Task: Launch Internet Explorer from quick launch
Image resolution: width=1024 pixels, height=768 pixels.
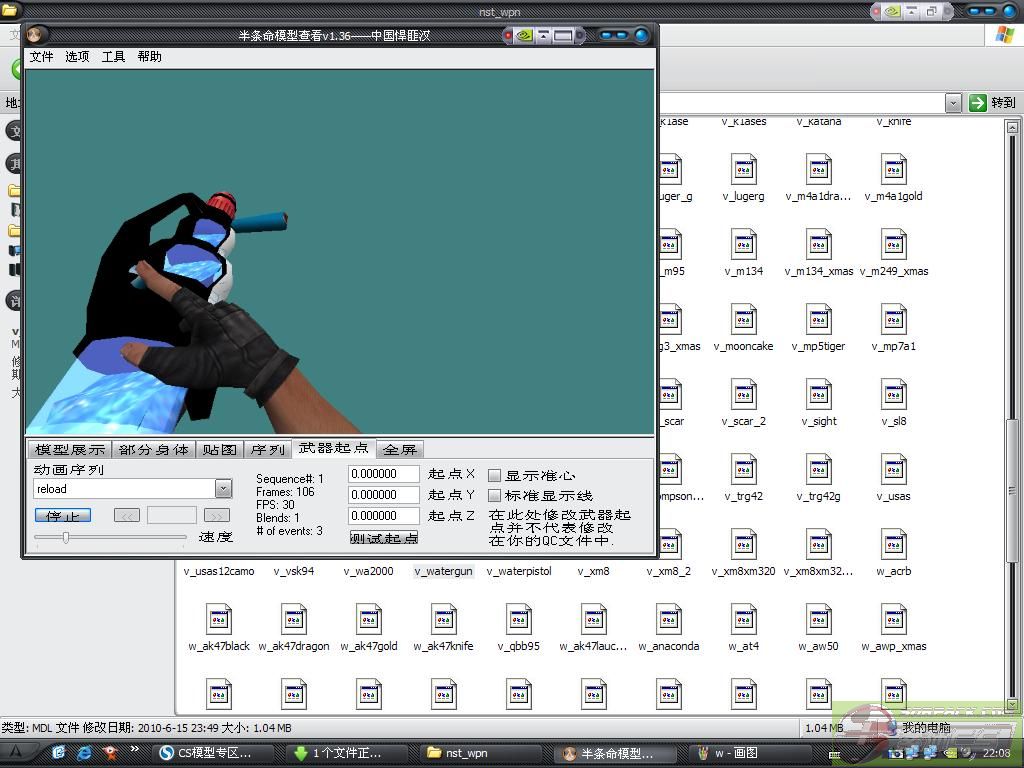Action: click(85, 752)
